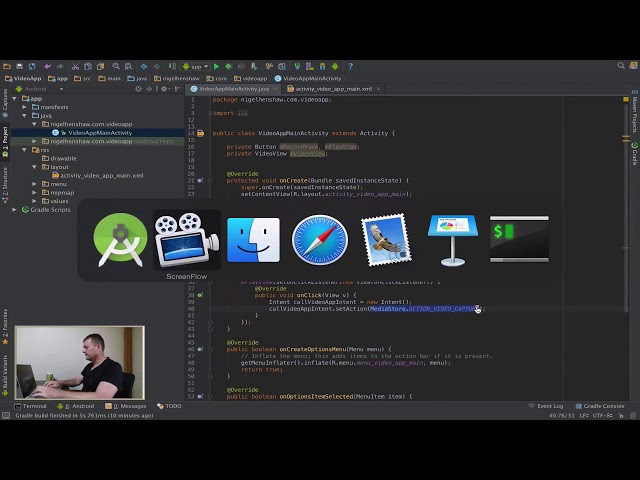
Task: Open the Android tool window at bottom
Action: pos(76,406)
